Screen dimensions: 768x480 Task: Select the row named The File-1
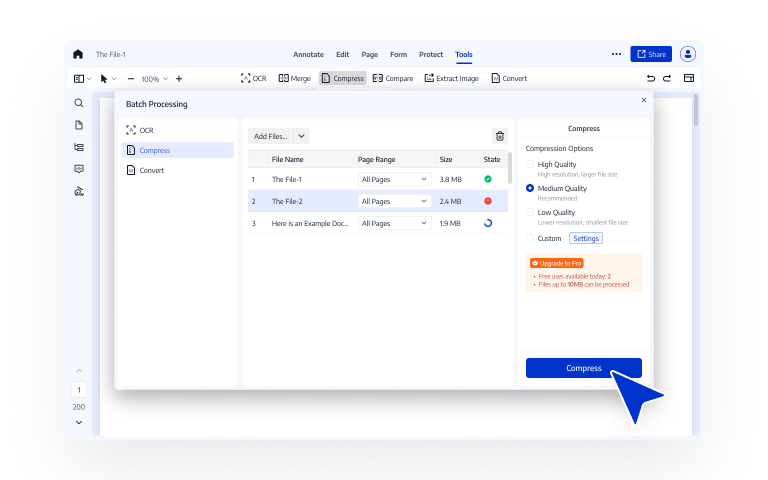(378, 179)
